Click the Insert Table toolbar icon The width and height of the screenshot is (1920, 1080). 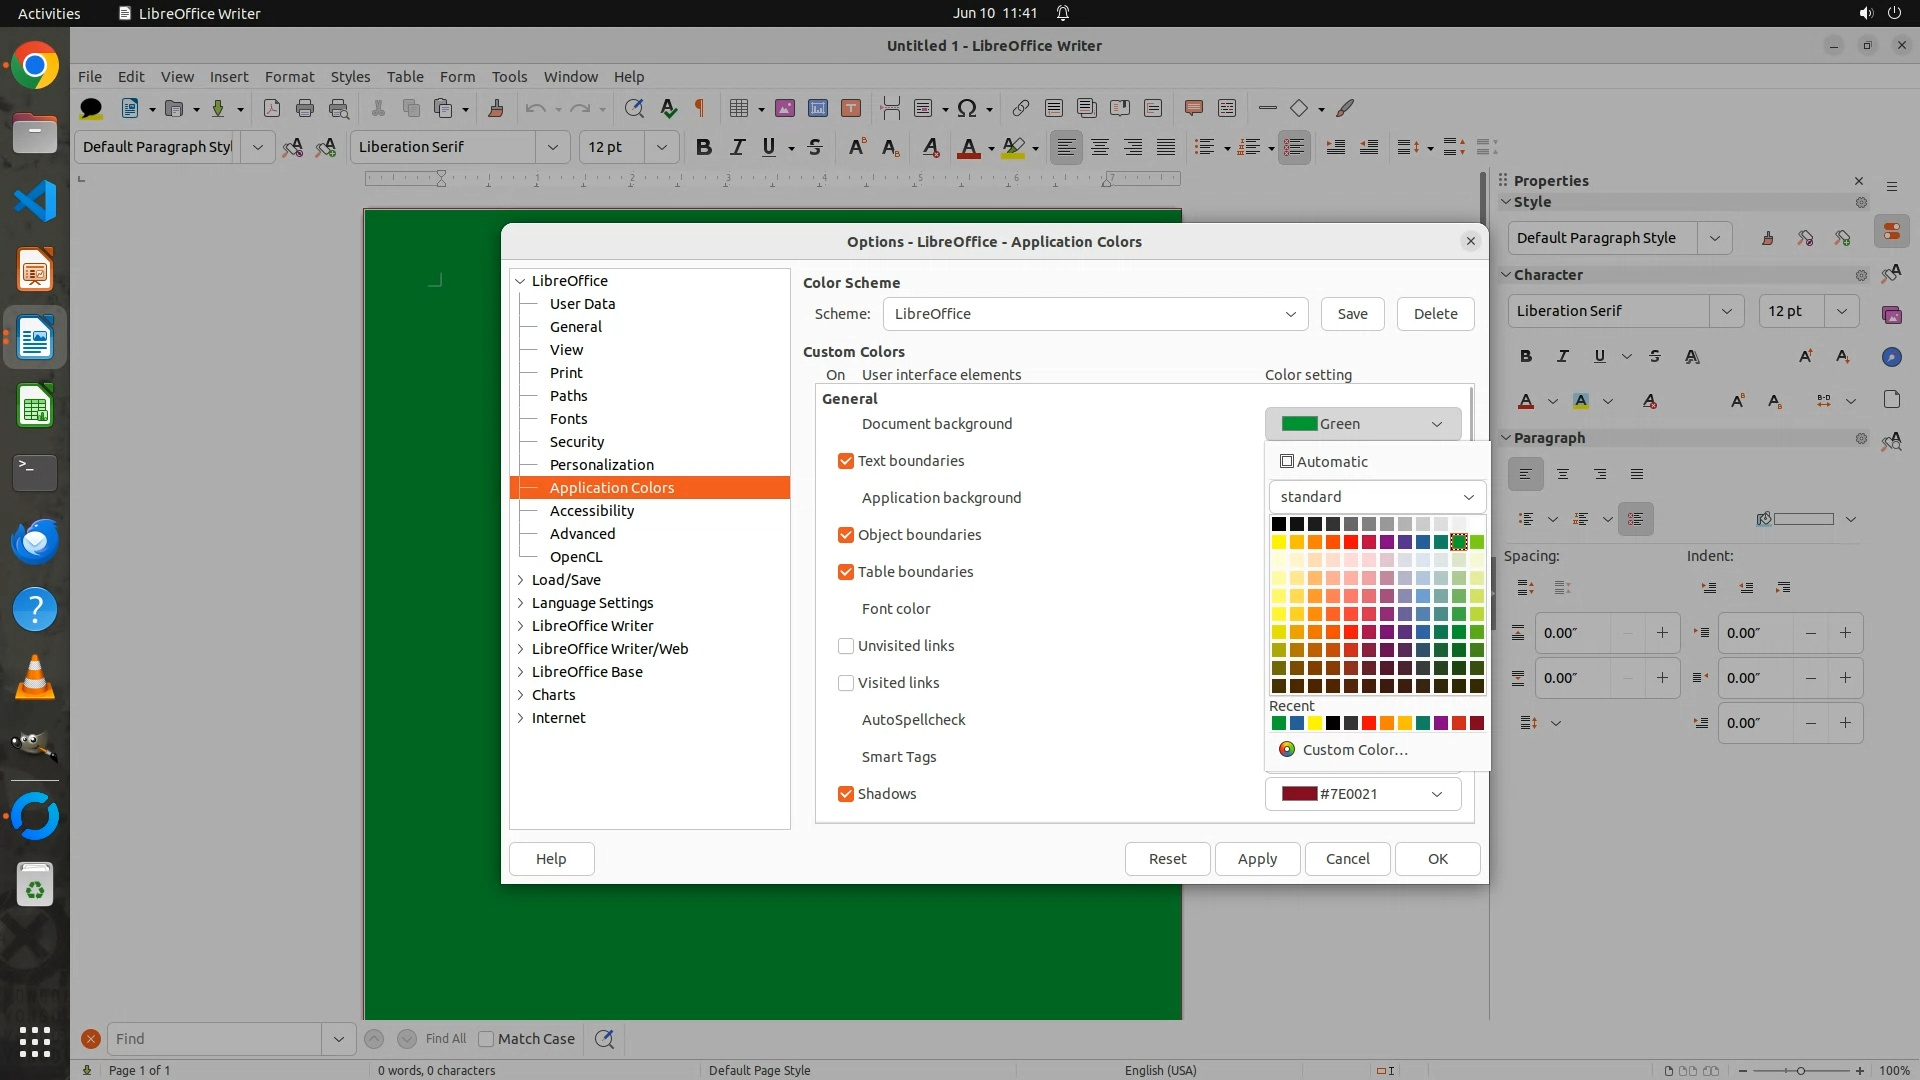click(739, 108)
